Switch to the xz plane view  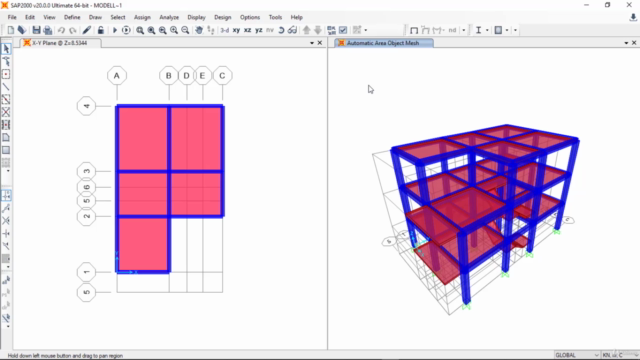tap(247, 30)
